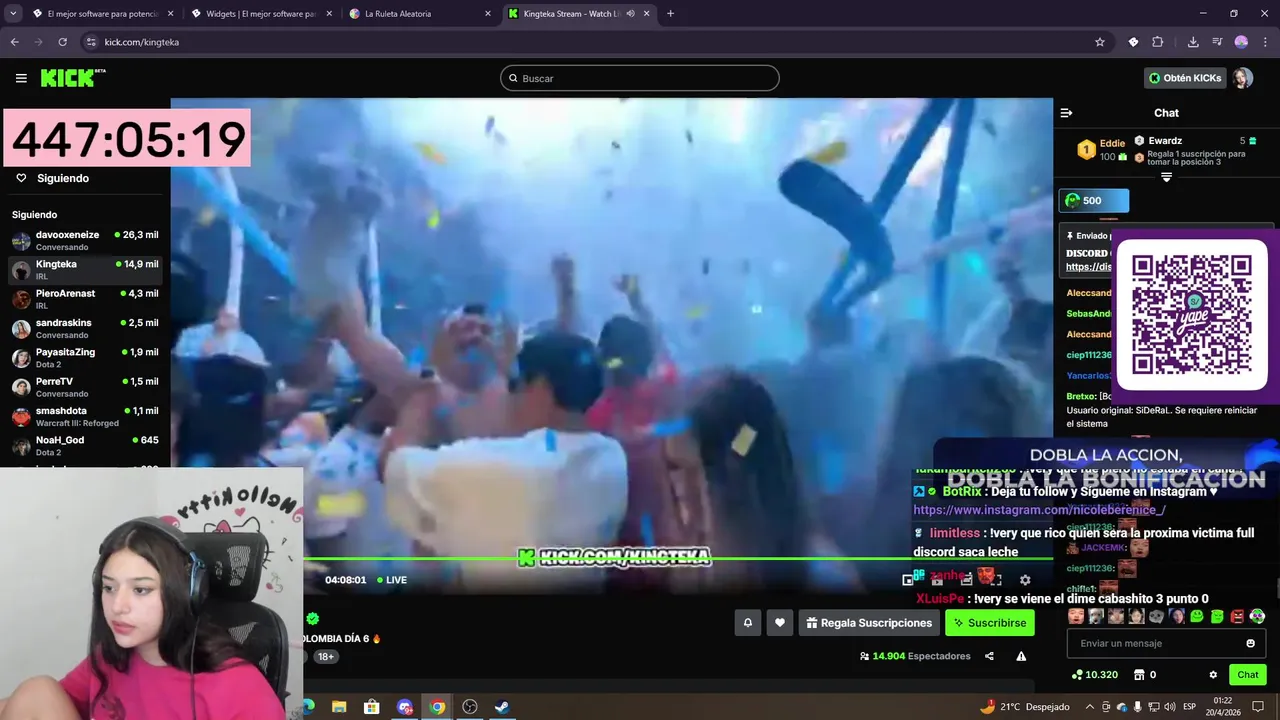Switch to La Ruleta Aleatoria tab
The height and width of the screenshot is (720, 1280).
[x=419, y=14]
